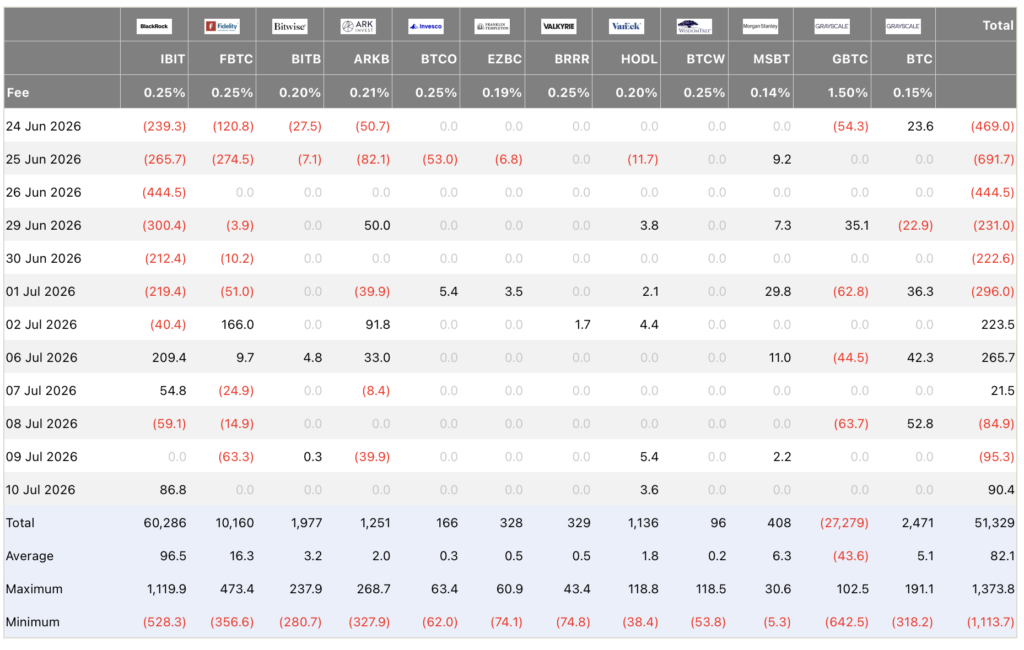Select the Bitwise logo
Viewport: 1024px width, 650px height.
click(x=290, y=26)
